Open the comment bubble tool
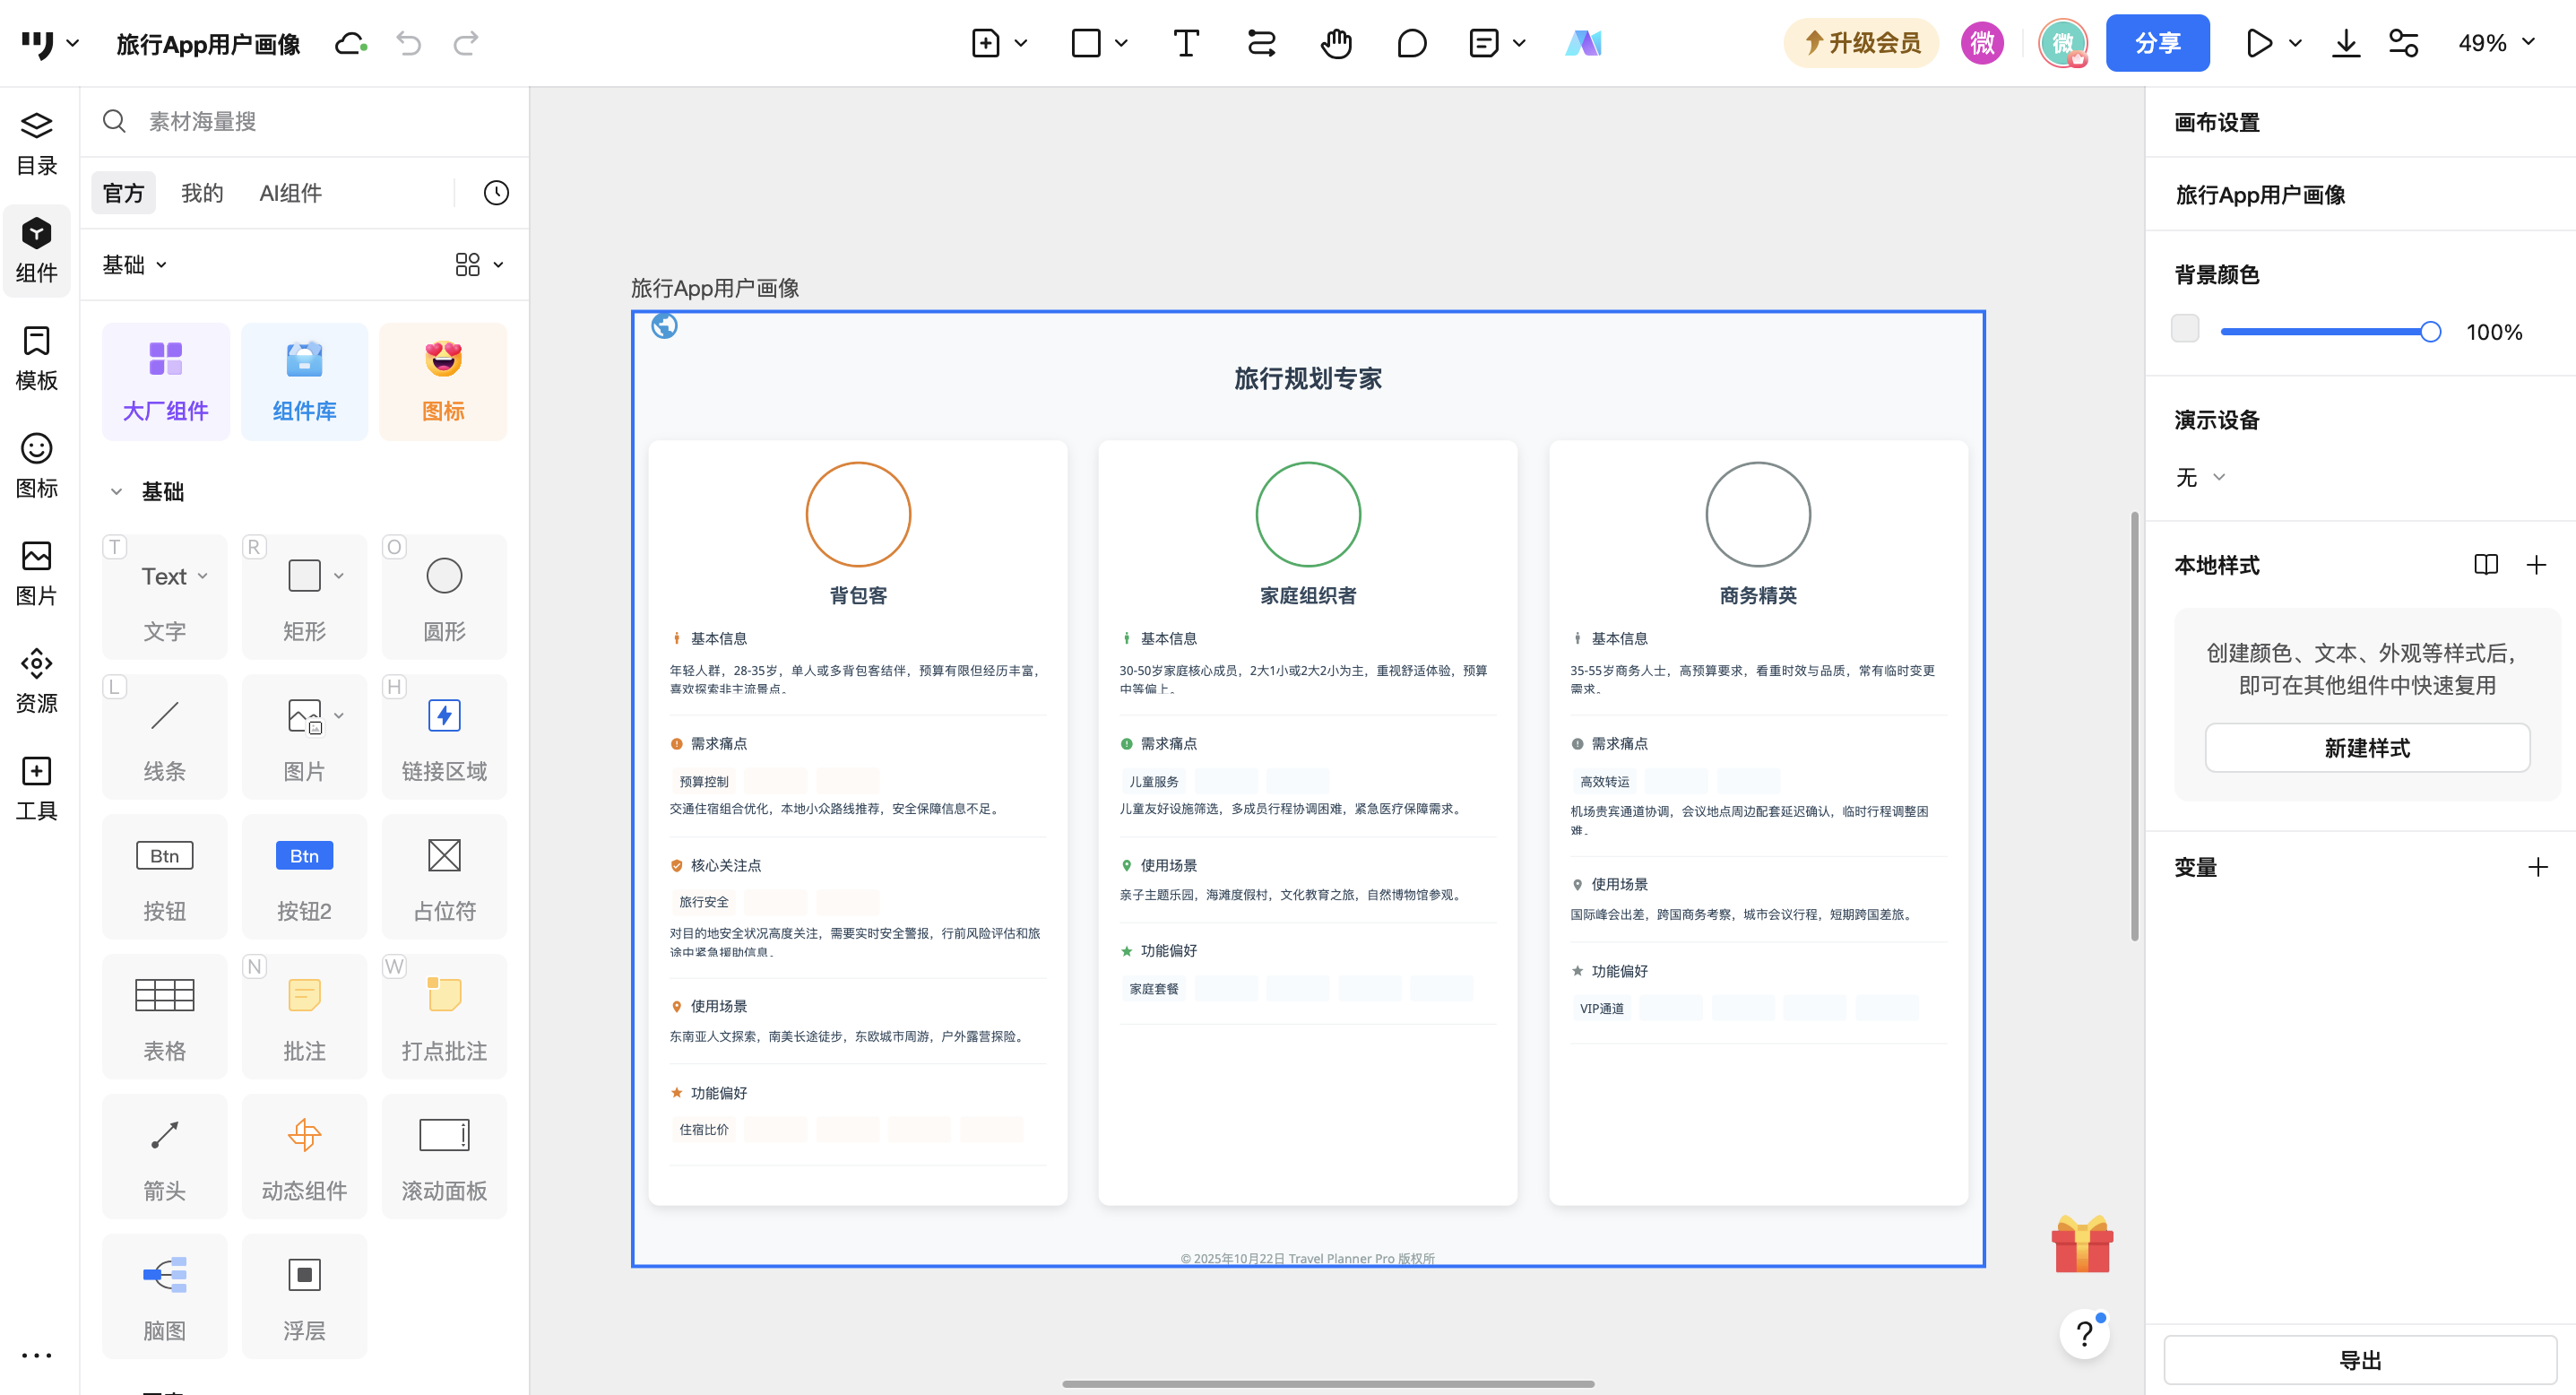The height and width of the screenshot is (1395, 2576). [x=1411, y=43]
